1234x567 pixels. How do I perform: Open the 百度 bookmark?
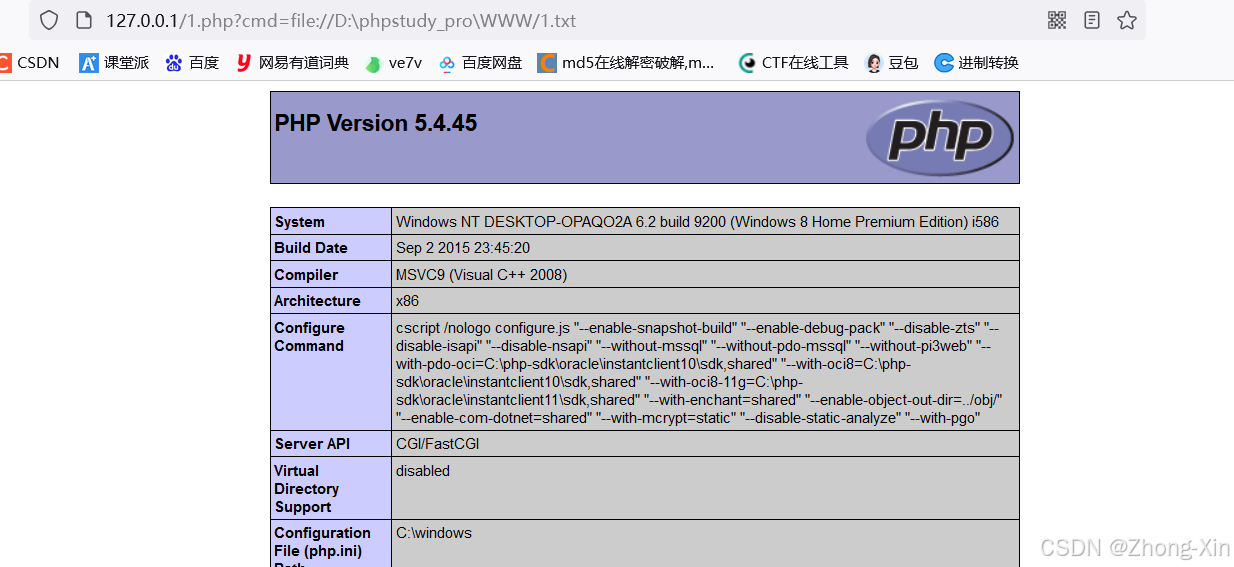(x=192, y=63)
